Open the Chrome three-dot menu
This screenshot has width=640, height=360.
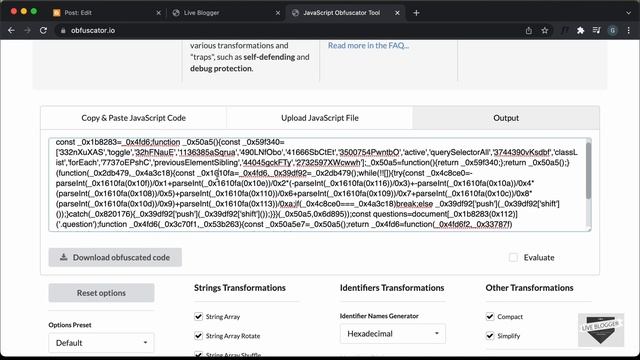coord(629,31)
